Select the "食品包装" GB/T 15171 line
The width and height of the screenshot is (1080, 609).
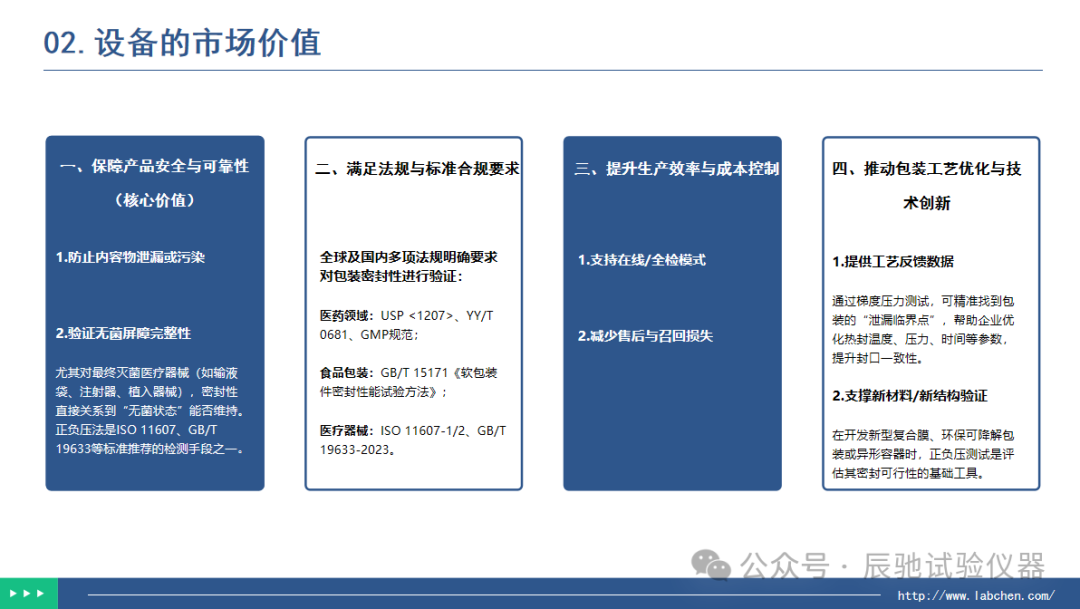tap(408, 382)
